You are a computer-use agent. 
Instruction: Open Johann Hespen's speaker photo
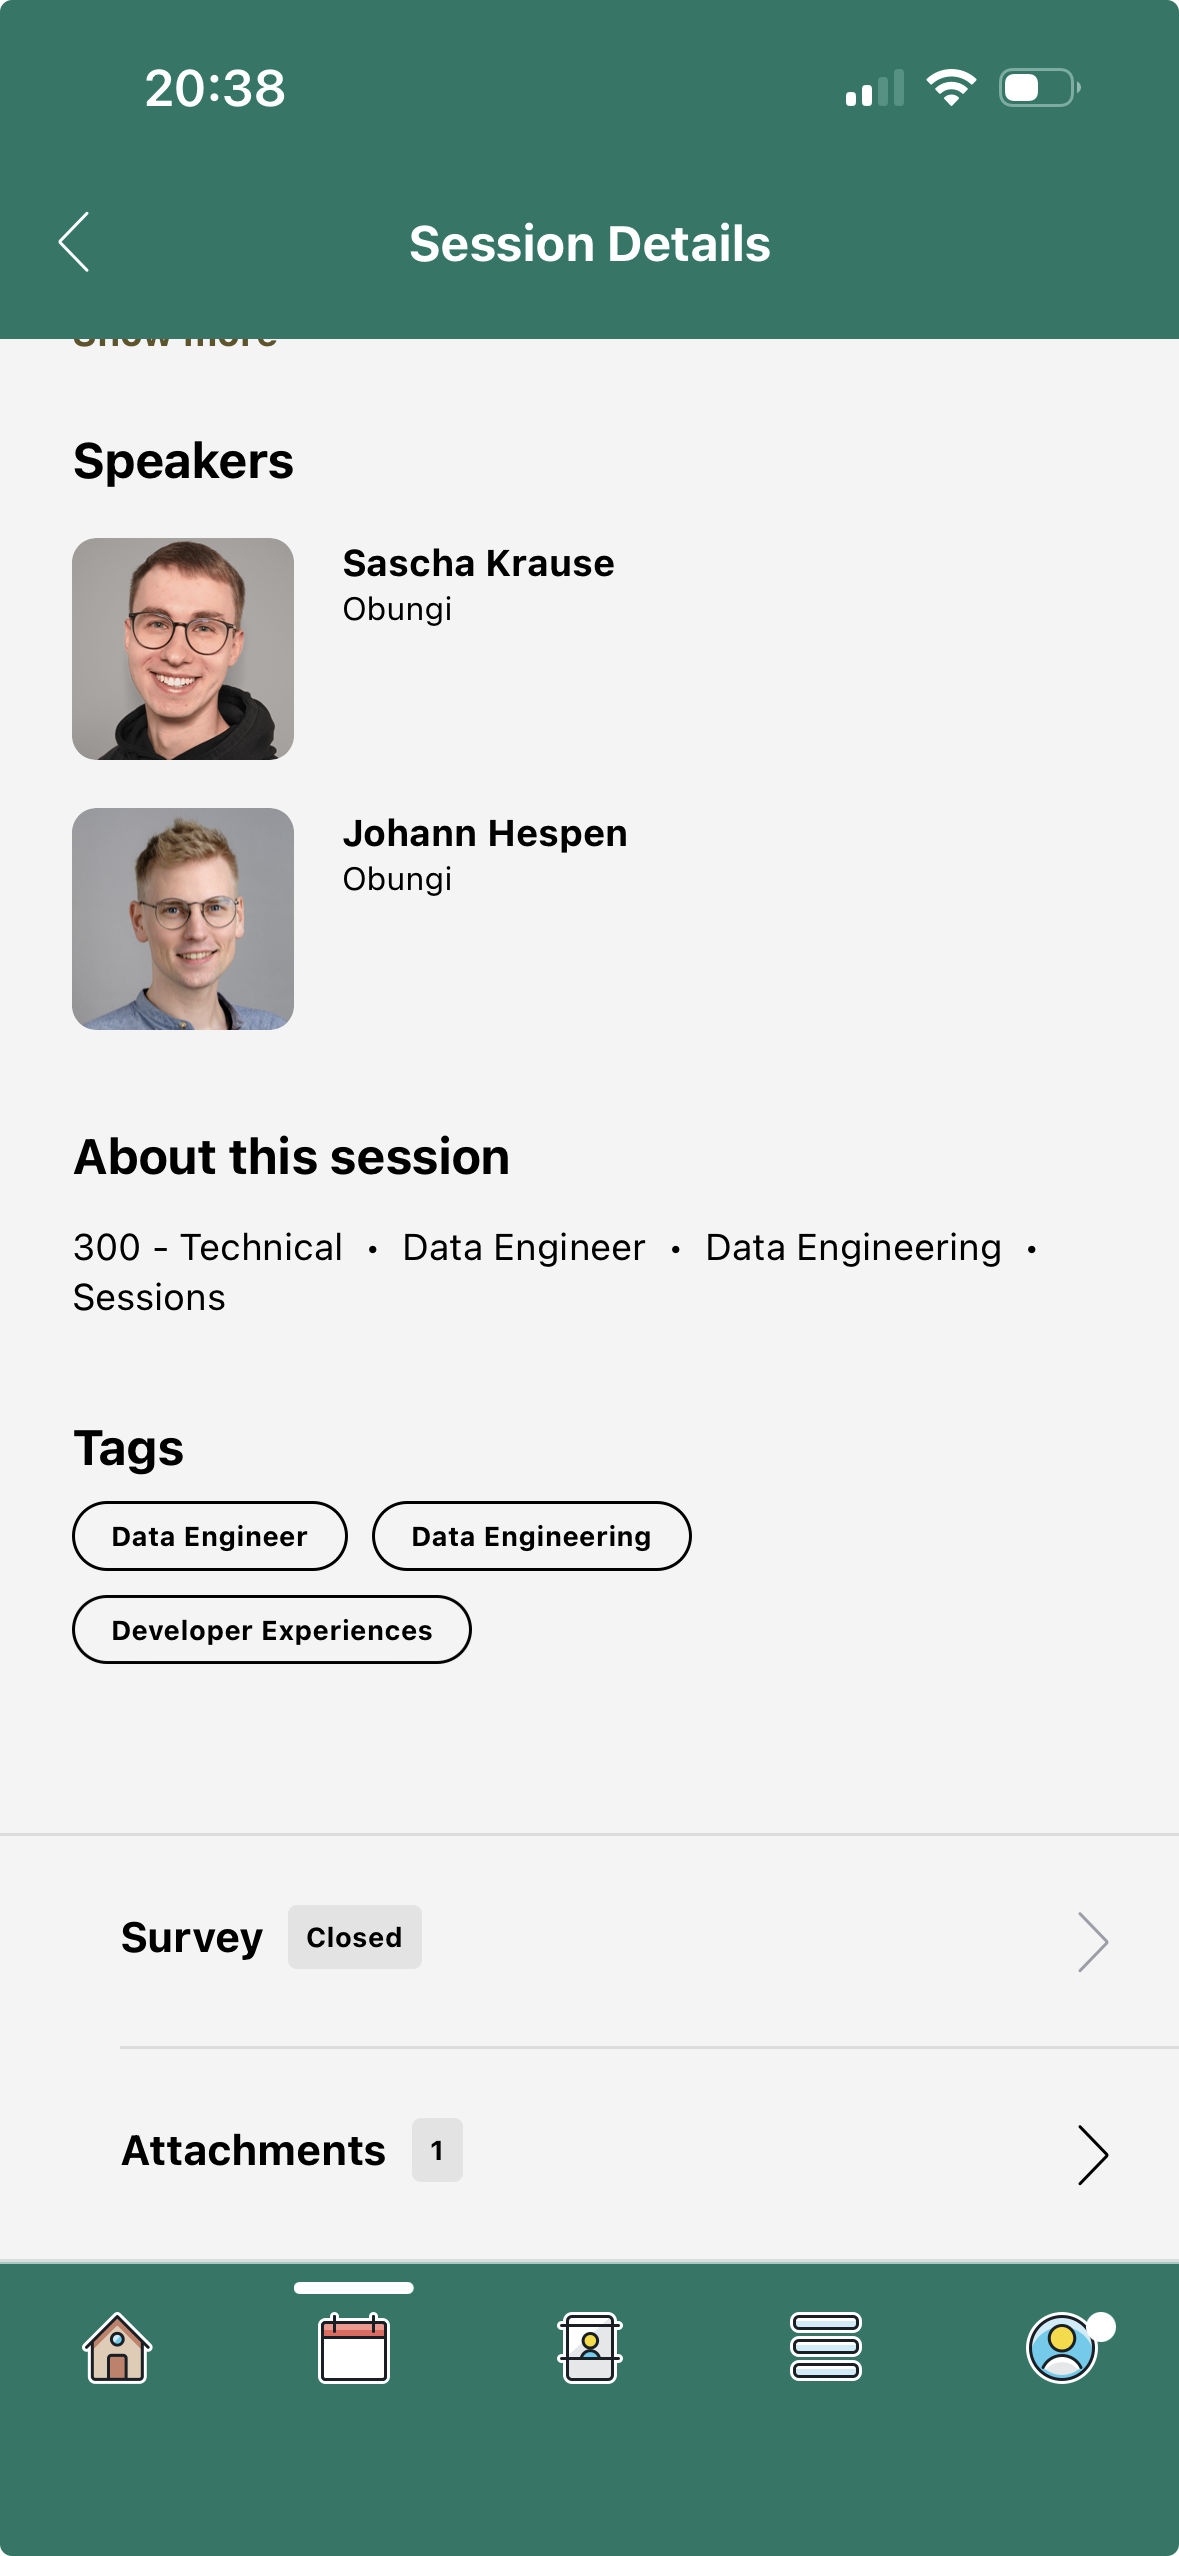[x=183, y=919]
